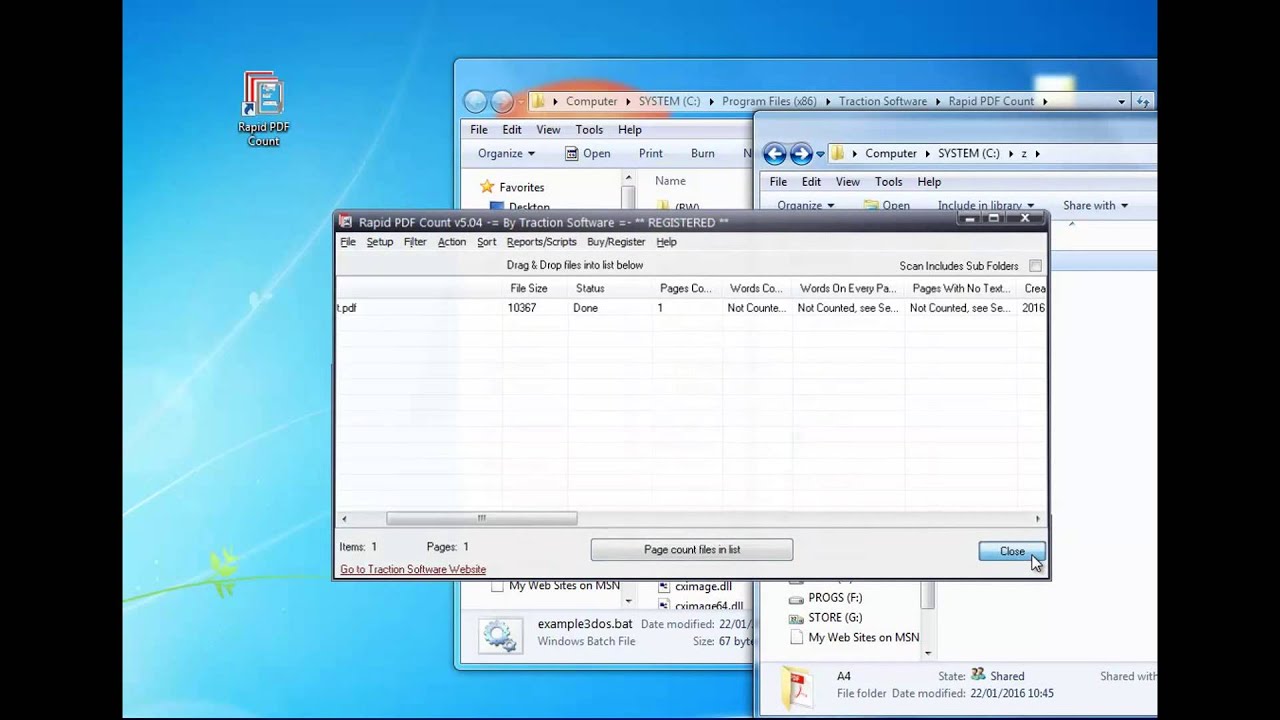The width and height of the screenshot is (1280, 720).
Task: Open the address bar history dropdown for Rapid PDF Count path
Action: pyautogui.click(x=1121, y=101)
